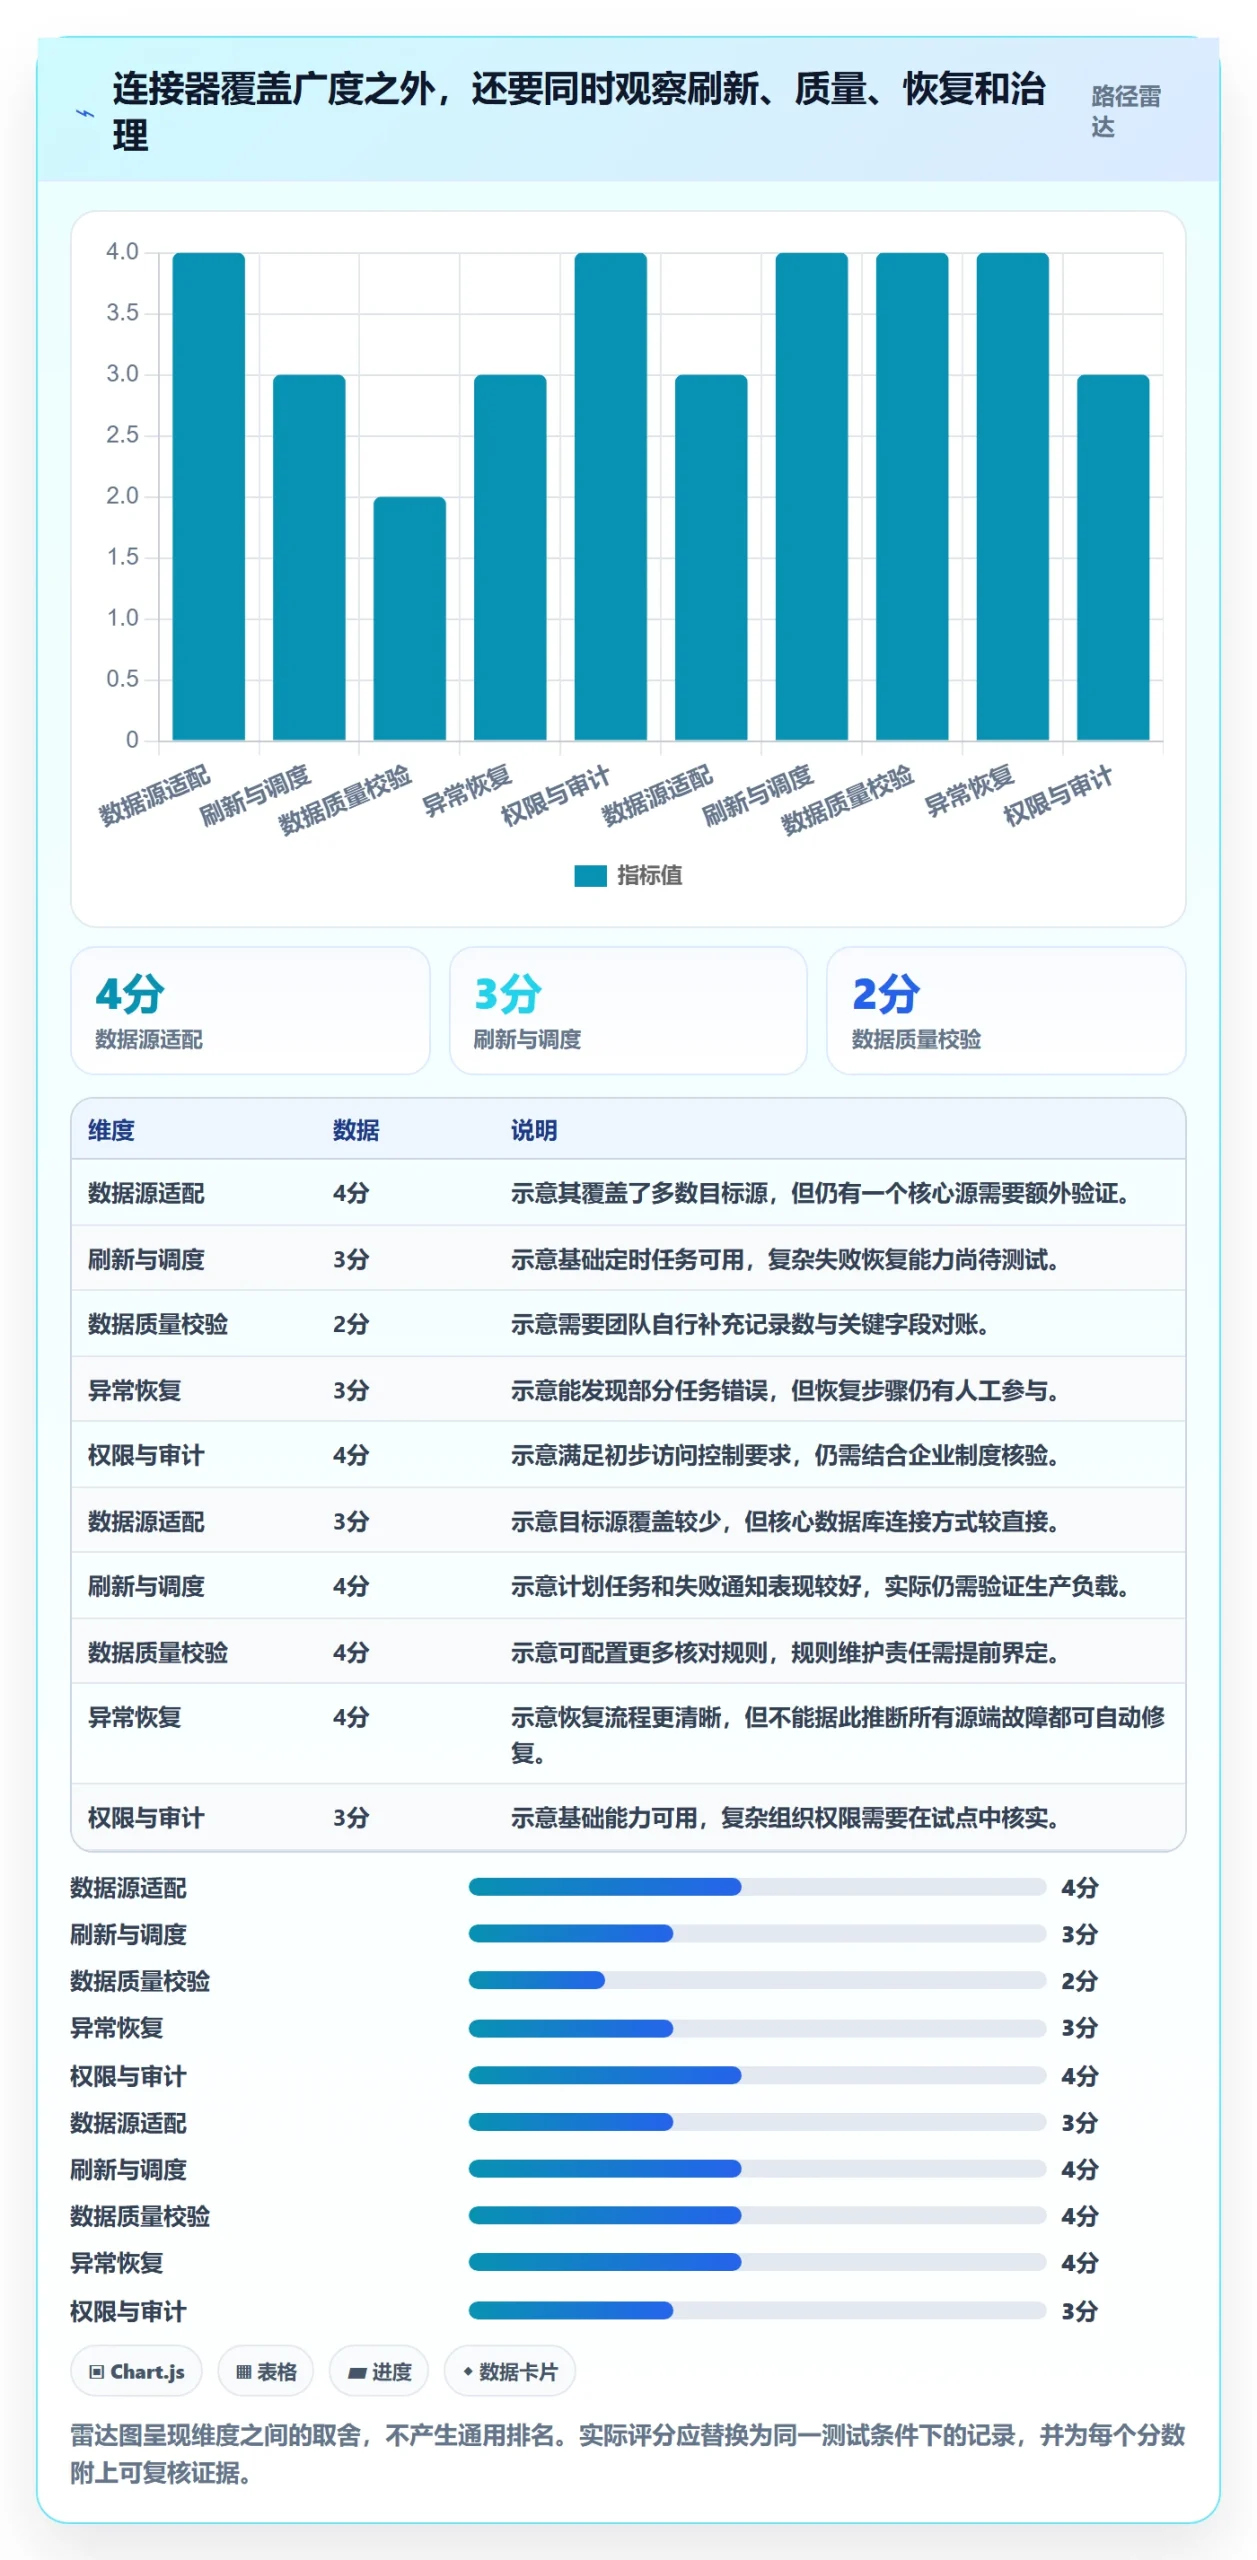Viewport: 1257px width, 2560px height.
Task: Open the 4分 数据源适配 summary card
Action: click(250, 1010)
